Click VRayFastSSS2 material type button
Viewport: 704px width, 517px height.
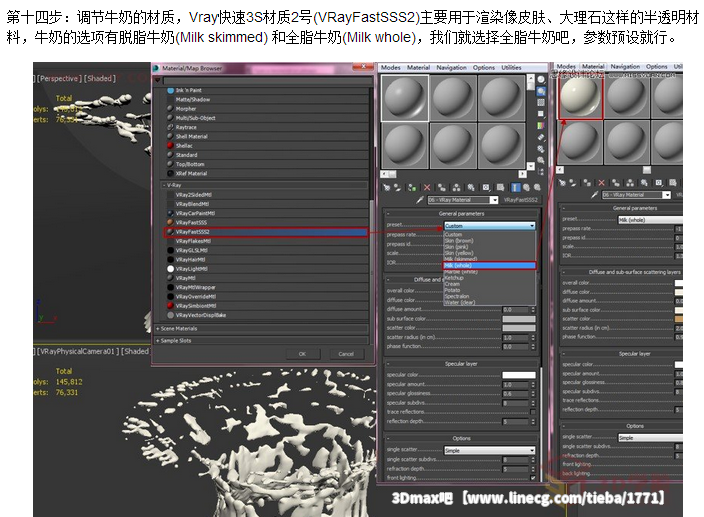click(x=520, y=200)
